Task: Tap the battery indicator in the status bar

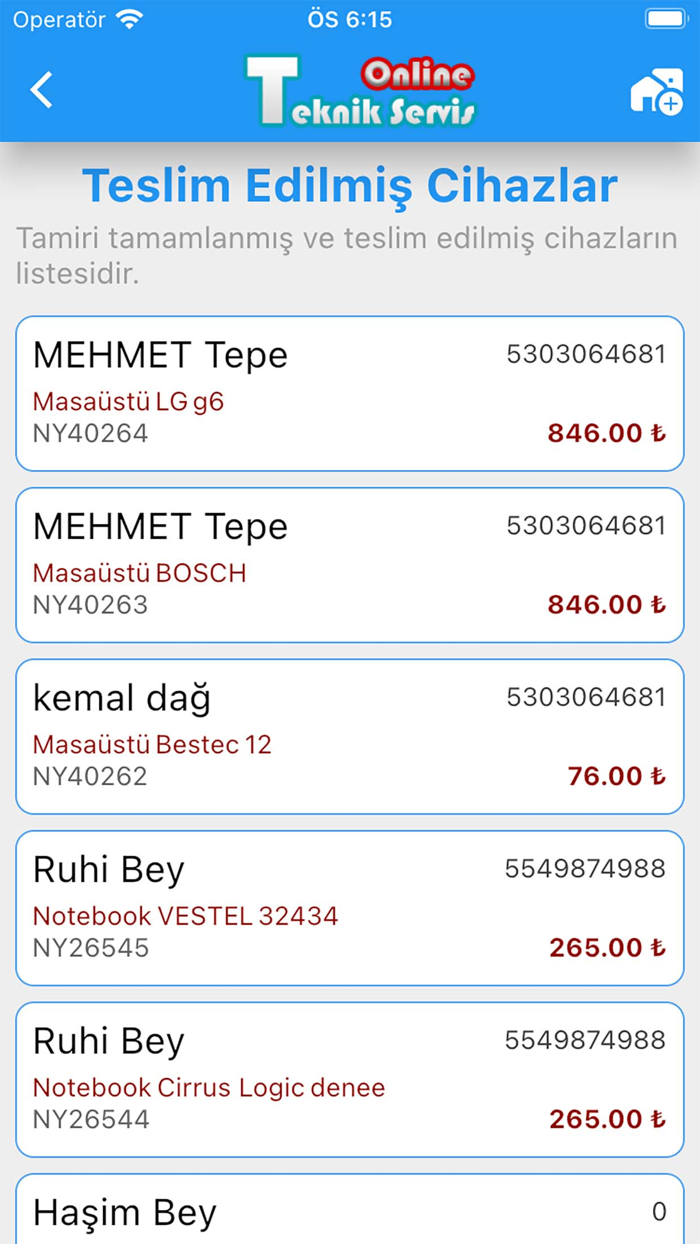Action: (x=664, y=18)
